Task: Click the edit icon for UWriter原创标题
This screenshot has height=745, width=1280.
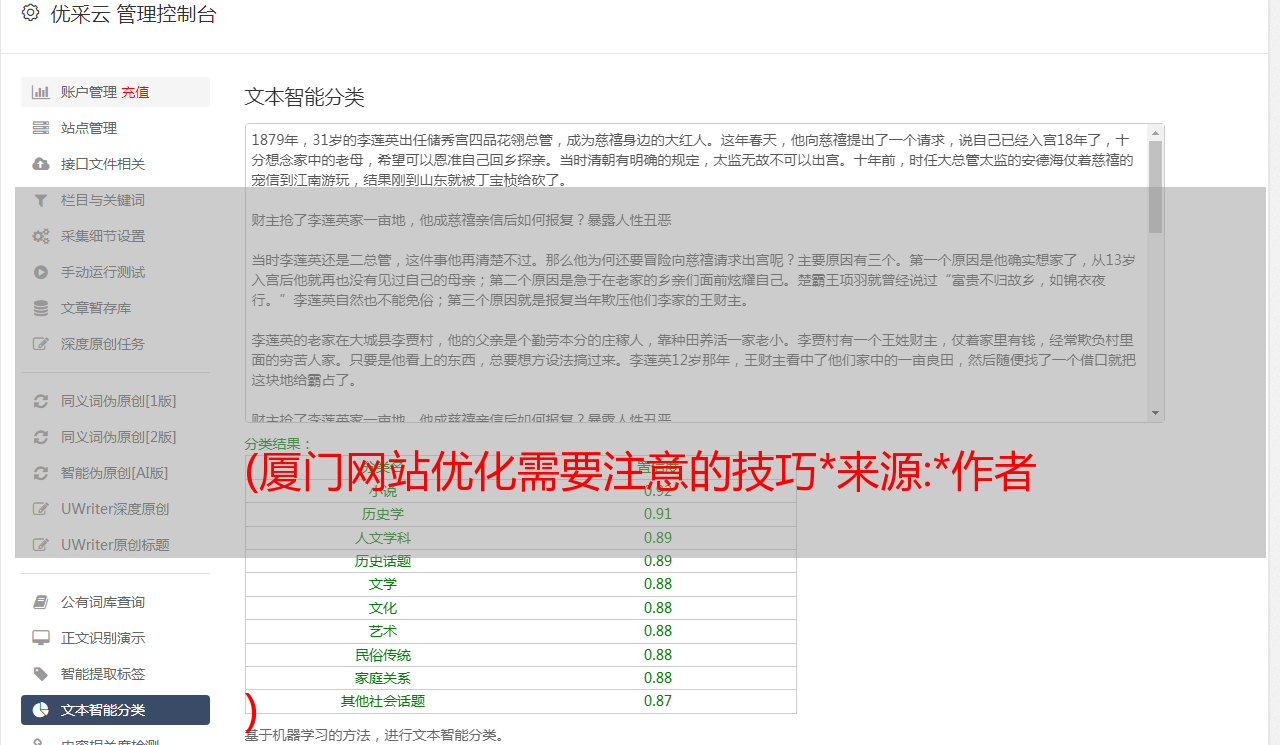Action: [x=41, y=545]
